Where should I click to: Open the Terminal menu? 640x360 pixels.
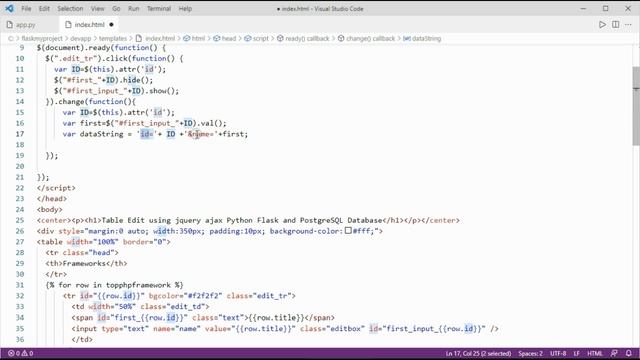click(159, 9)
